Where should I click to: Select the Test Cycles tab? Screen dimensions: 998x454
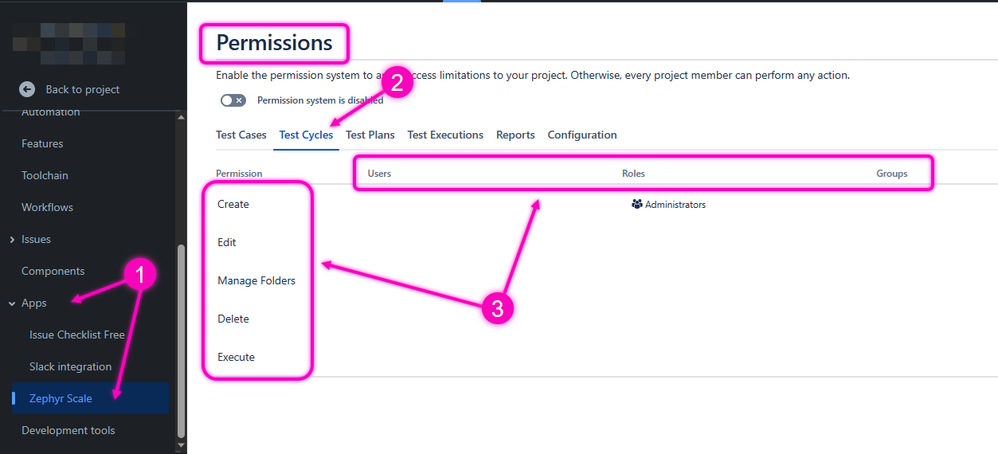pos(306,135)
